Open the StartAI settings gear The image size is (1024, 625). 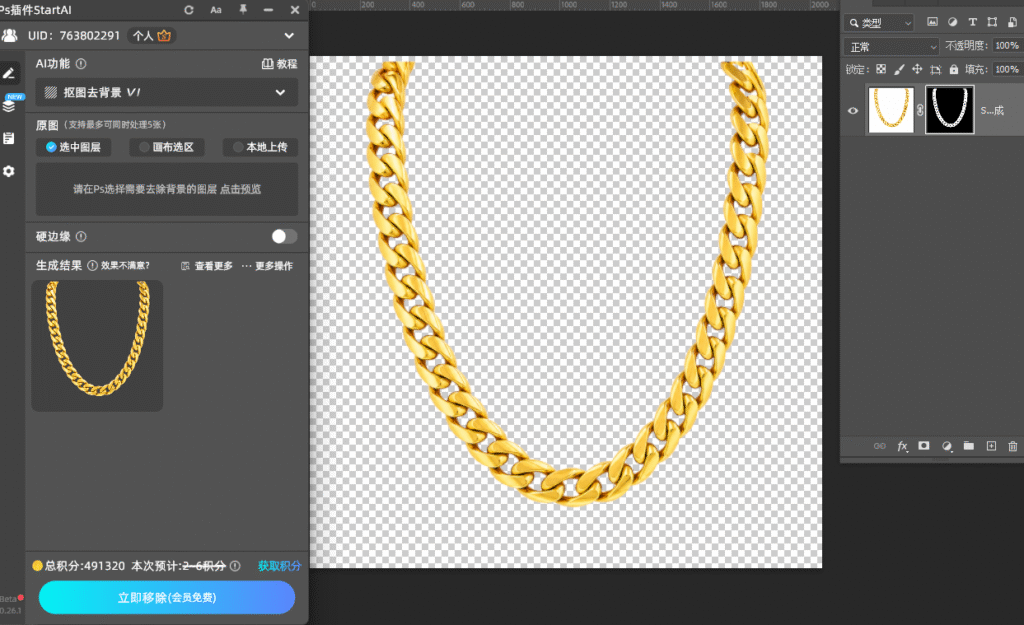tap(8, 171)
